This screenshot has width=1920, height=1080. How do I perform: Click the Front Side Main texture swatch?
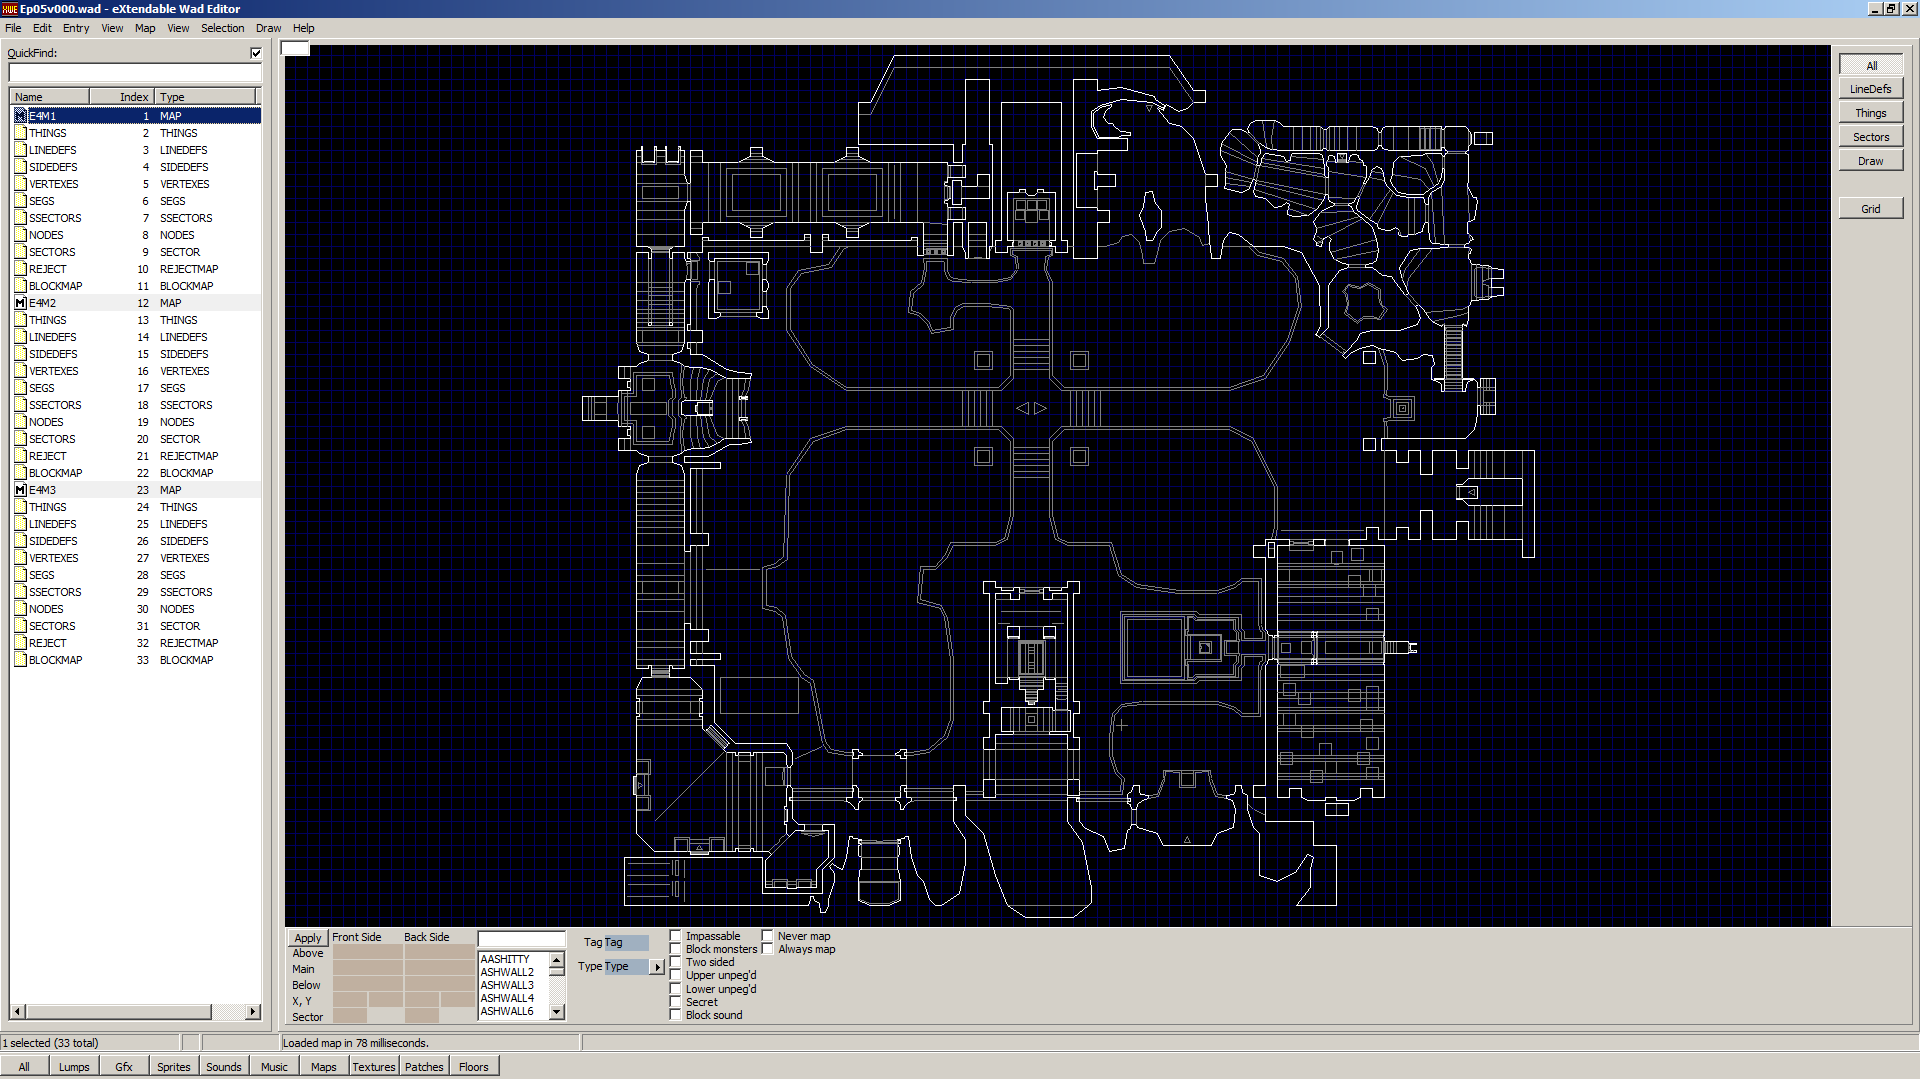367,969
